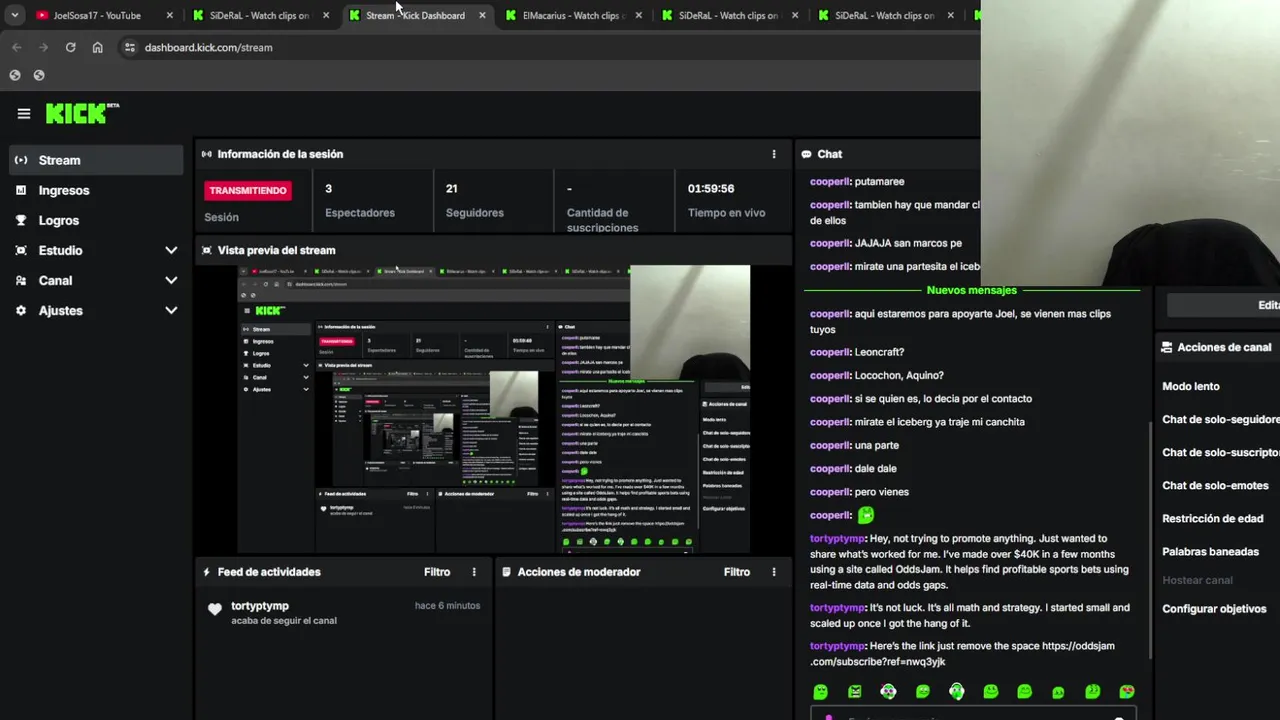The height and width of the screenshot is (720, 1280).
Task: Click the 01:59:56 Tiempo en vivo value
Action: tap(711, 188)
